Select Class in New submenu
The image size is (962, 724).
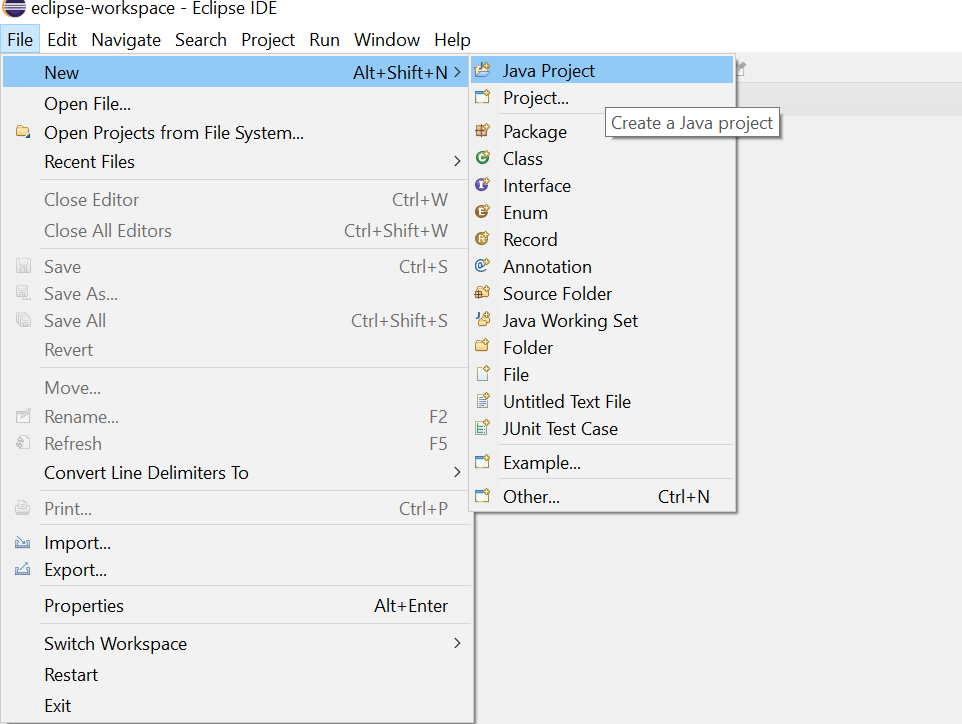602,158
